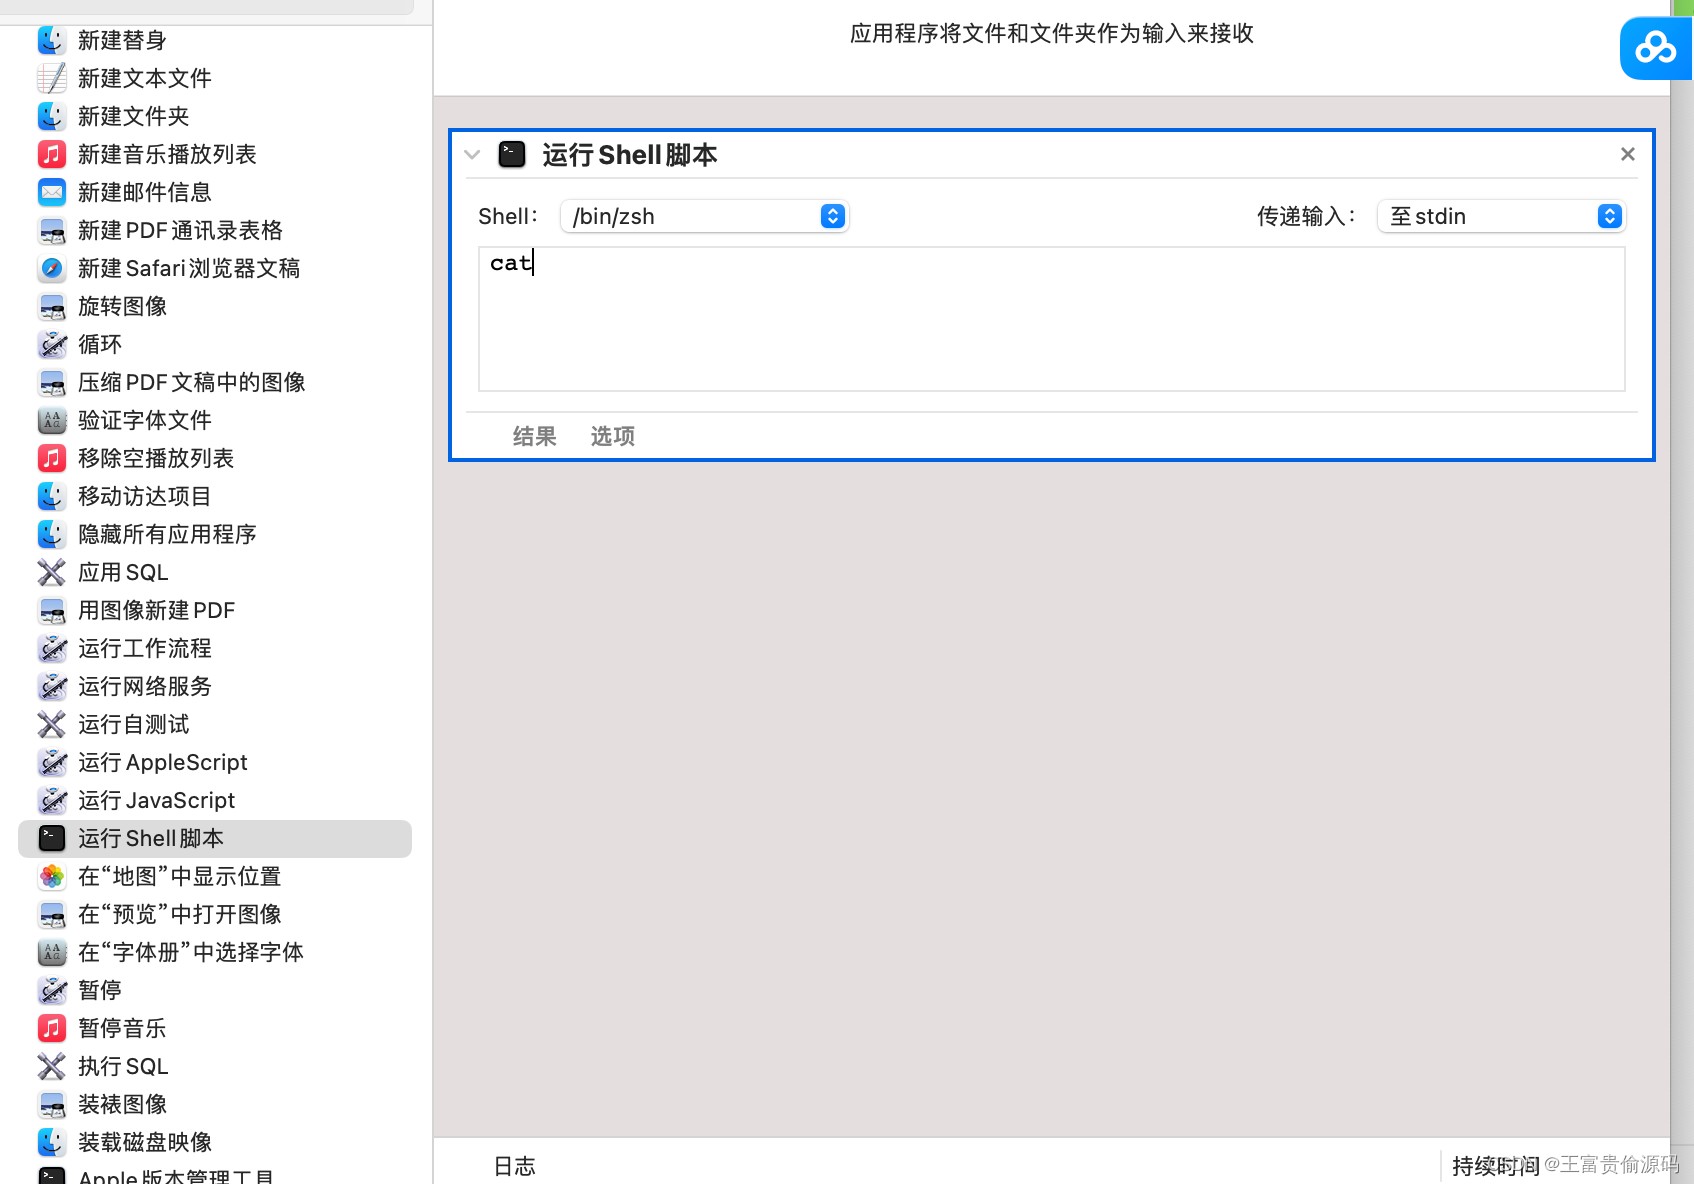The image size is (1694, 1184).
Task: Click the Finder icon next to 装载磁盘映像
Action: [x=52, y=1142]
